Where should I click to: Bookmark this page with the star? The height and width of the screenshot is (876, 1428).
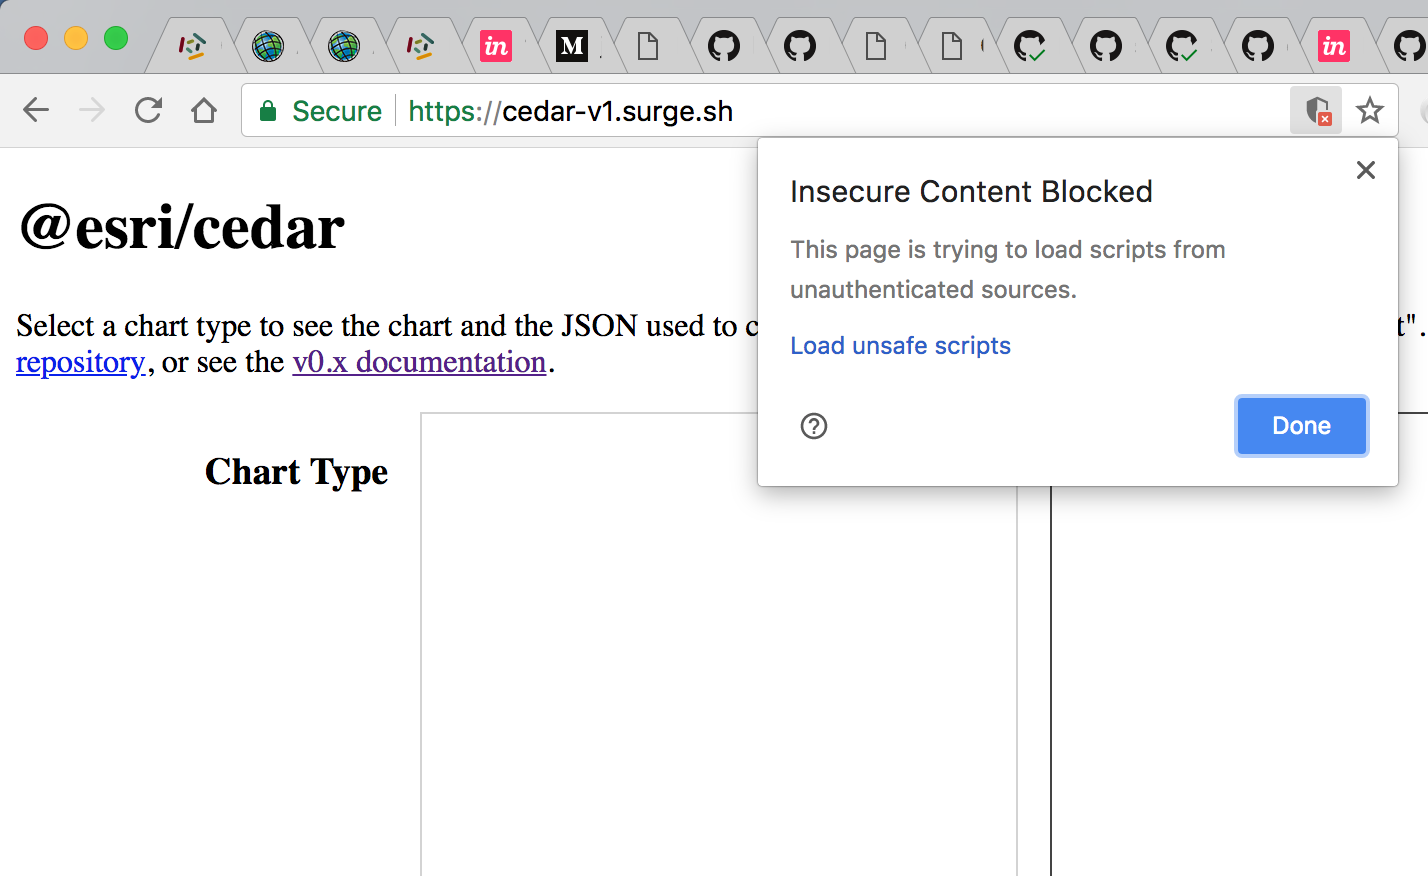click(1370, 110)
